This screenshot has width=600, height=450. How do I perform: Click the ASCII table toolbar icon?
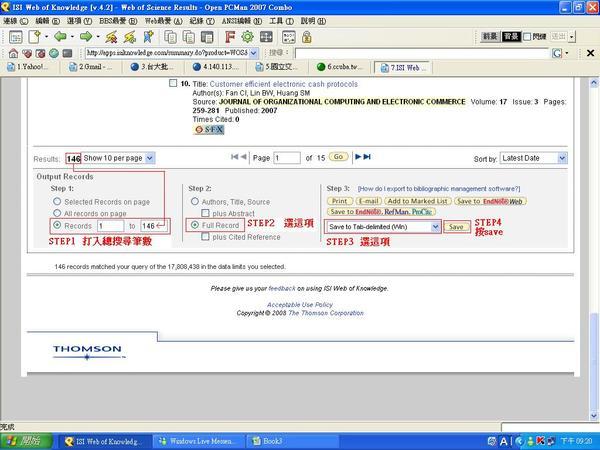pos(289,37)
